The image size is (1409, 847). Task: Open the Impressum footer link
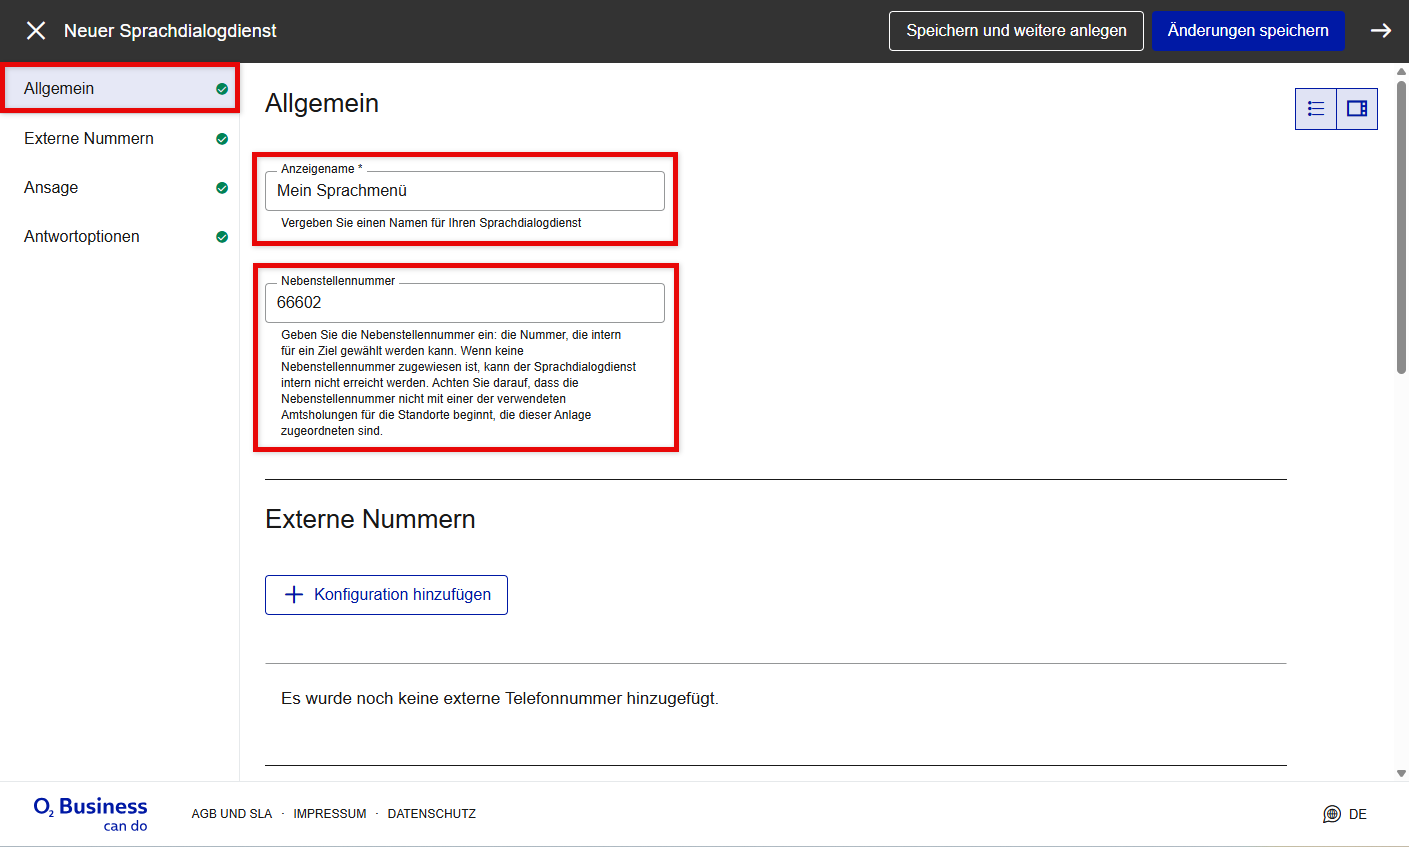(x=329, y=814)
